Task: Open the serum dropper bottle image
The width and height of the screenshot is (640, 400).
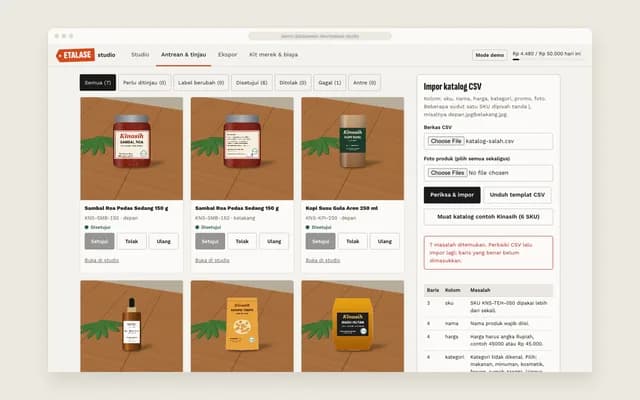Action: 131,326
